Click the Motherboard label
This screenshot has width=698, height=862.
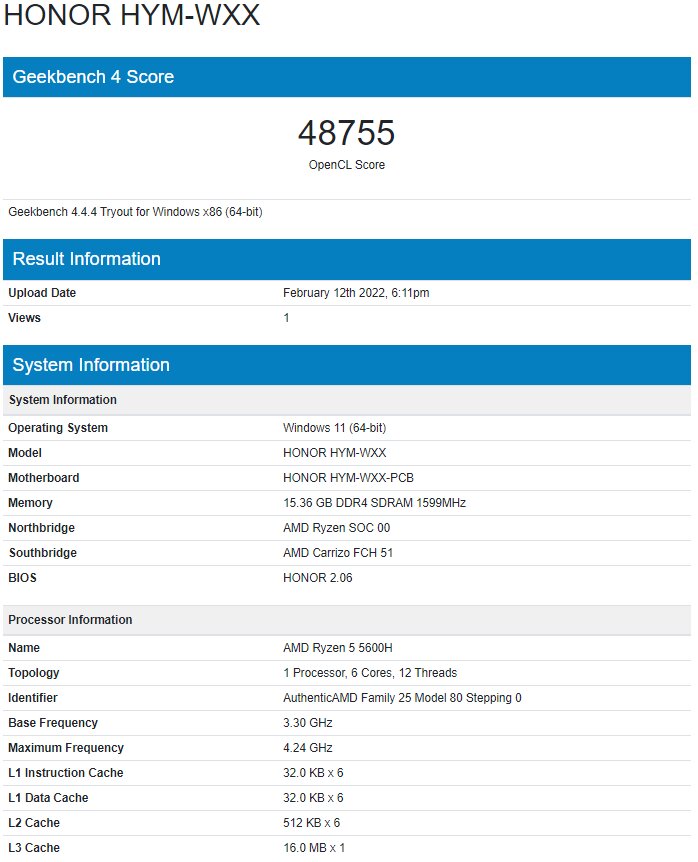pyautogui.click(x=43, y=478)
